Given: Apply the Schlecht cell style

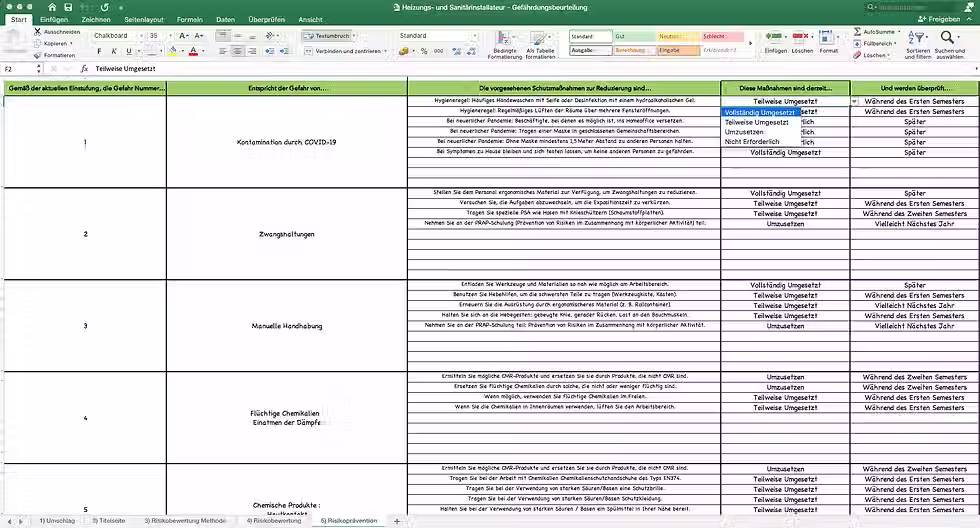Looking at the screenshot, I should pyautogui.click(x=722, y=36).
